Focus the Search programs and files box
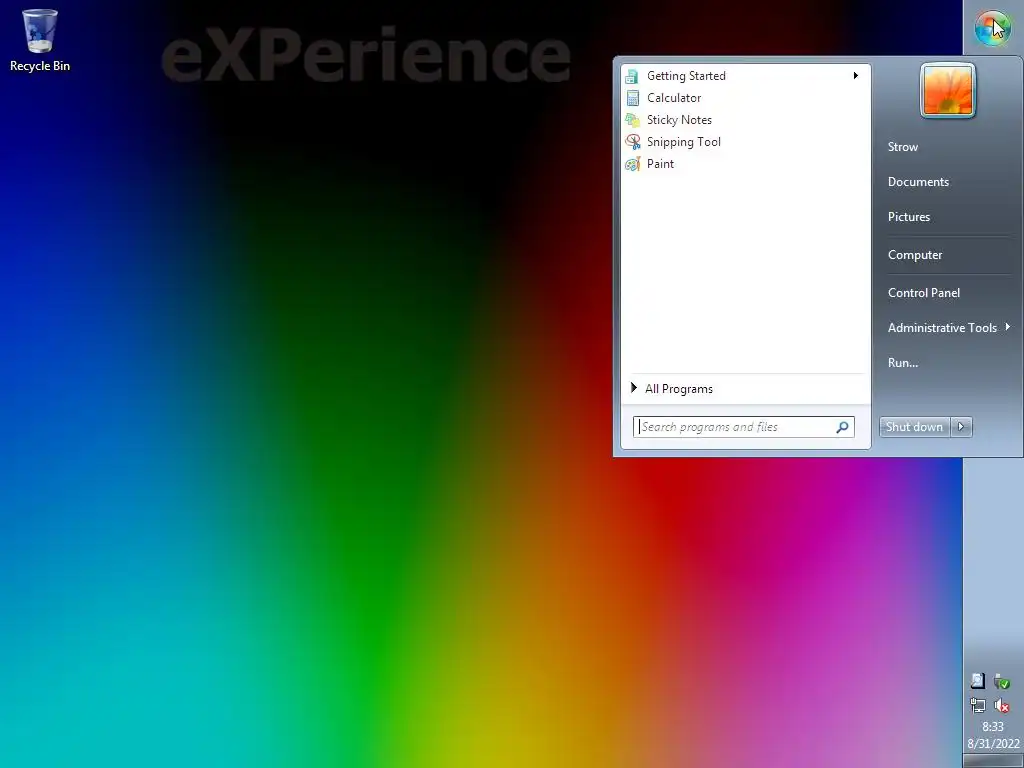The height and width of the screenshot is (768, 1024). coord(743,427)
